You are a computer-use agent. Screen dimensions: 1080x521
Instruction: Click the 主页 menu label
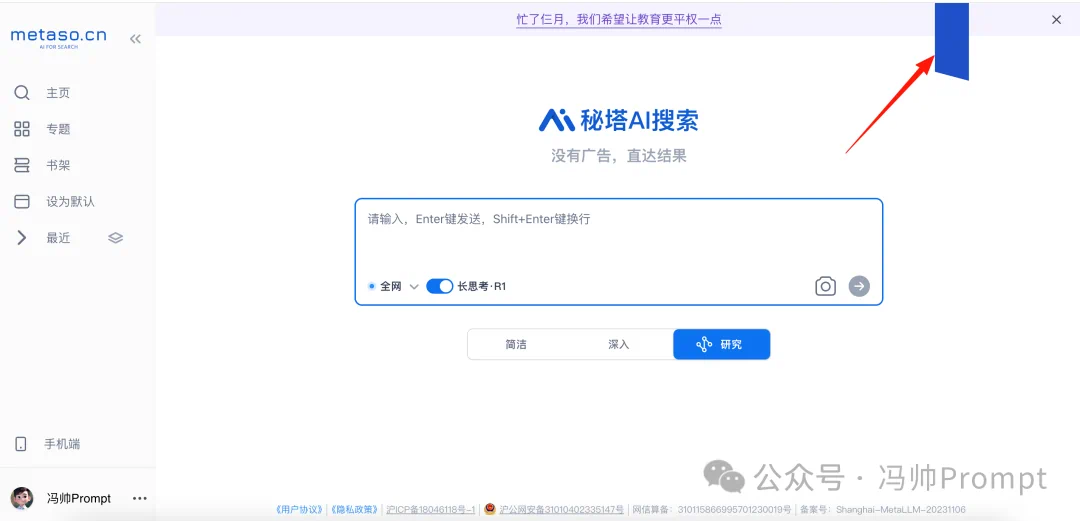pyautogui.click(x=58, y=93)
